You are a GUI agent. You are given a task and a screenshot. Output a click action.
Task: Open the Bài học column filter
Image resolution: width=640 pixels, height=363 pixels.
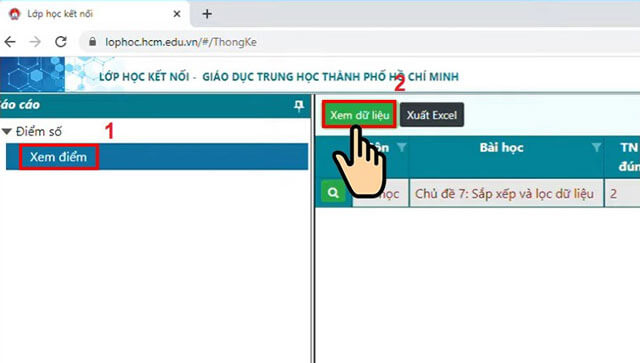coord(596,147)
